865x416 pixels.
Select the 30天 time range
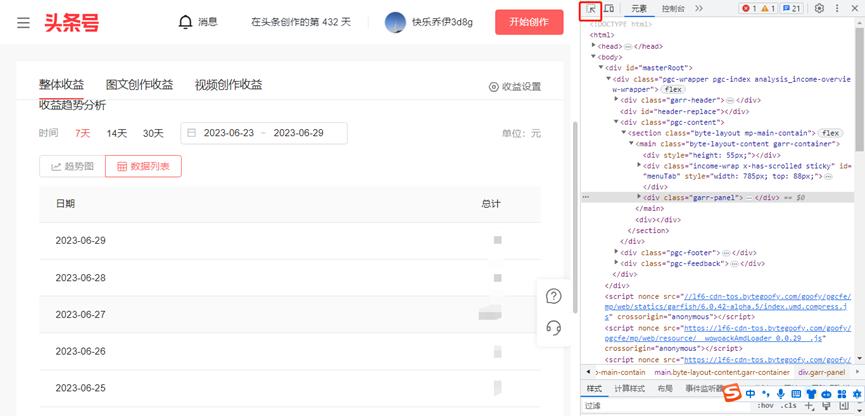point(153,133)
